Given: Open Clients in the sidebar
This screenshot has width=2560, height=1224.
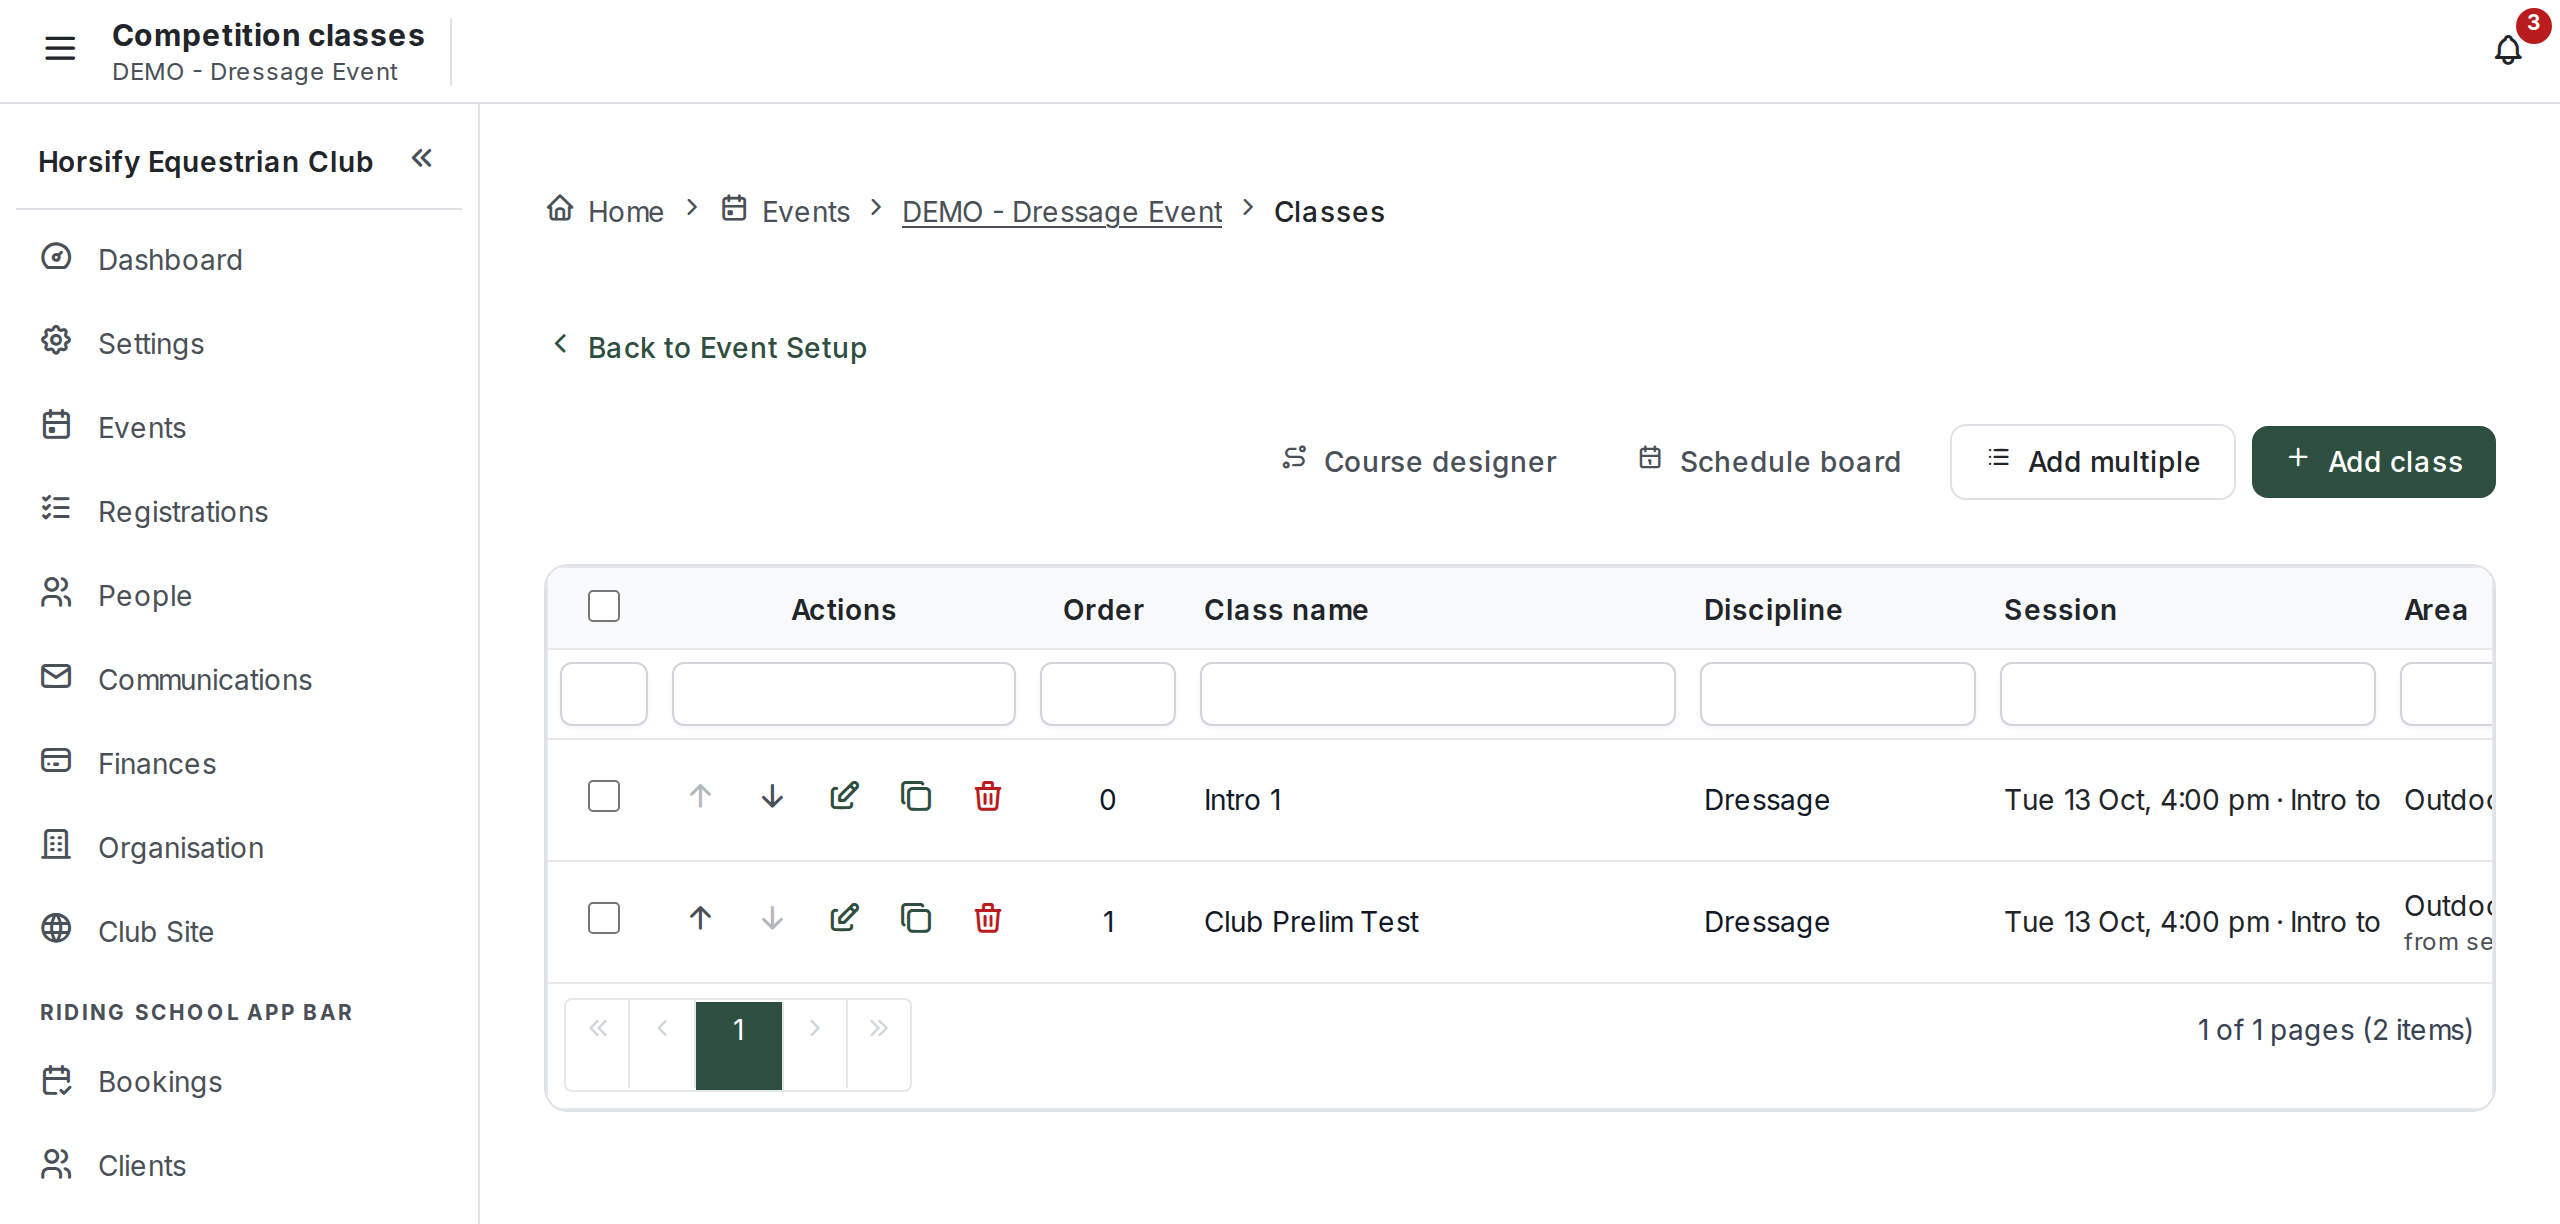Looking at the screenshot, I should [x=239, y=1165].
